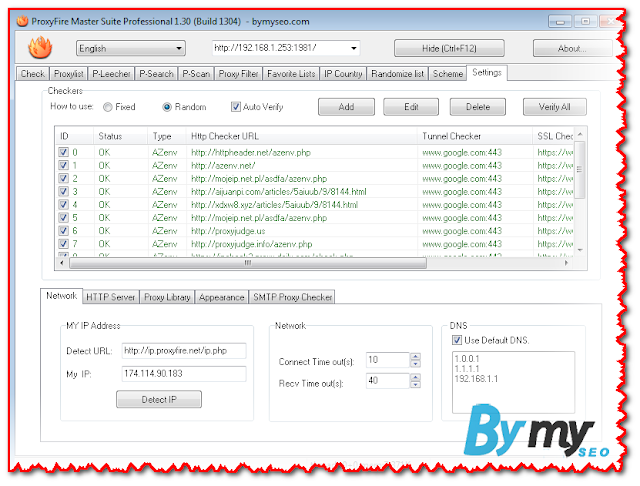Go to the Proxy Filter tab
This screenshot has height=486, width=640.
(238, 74)
